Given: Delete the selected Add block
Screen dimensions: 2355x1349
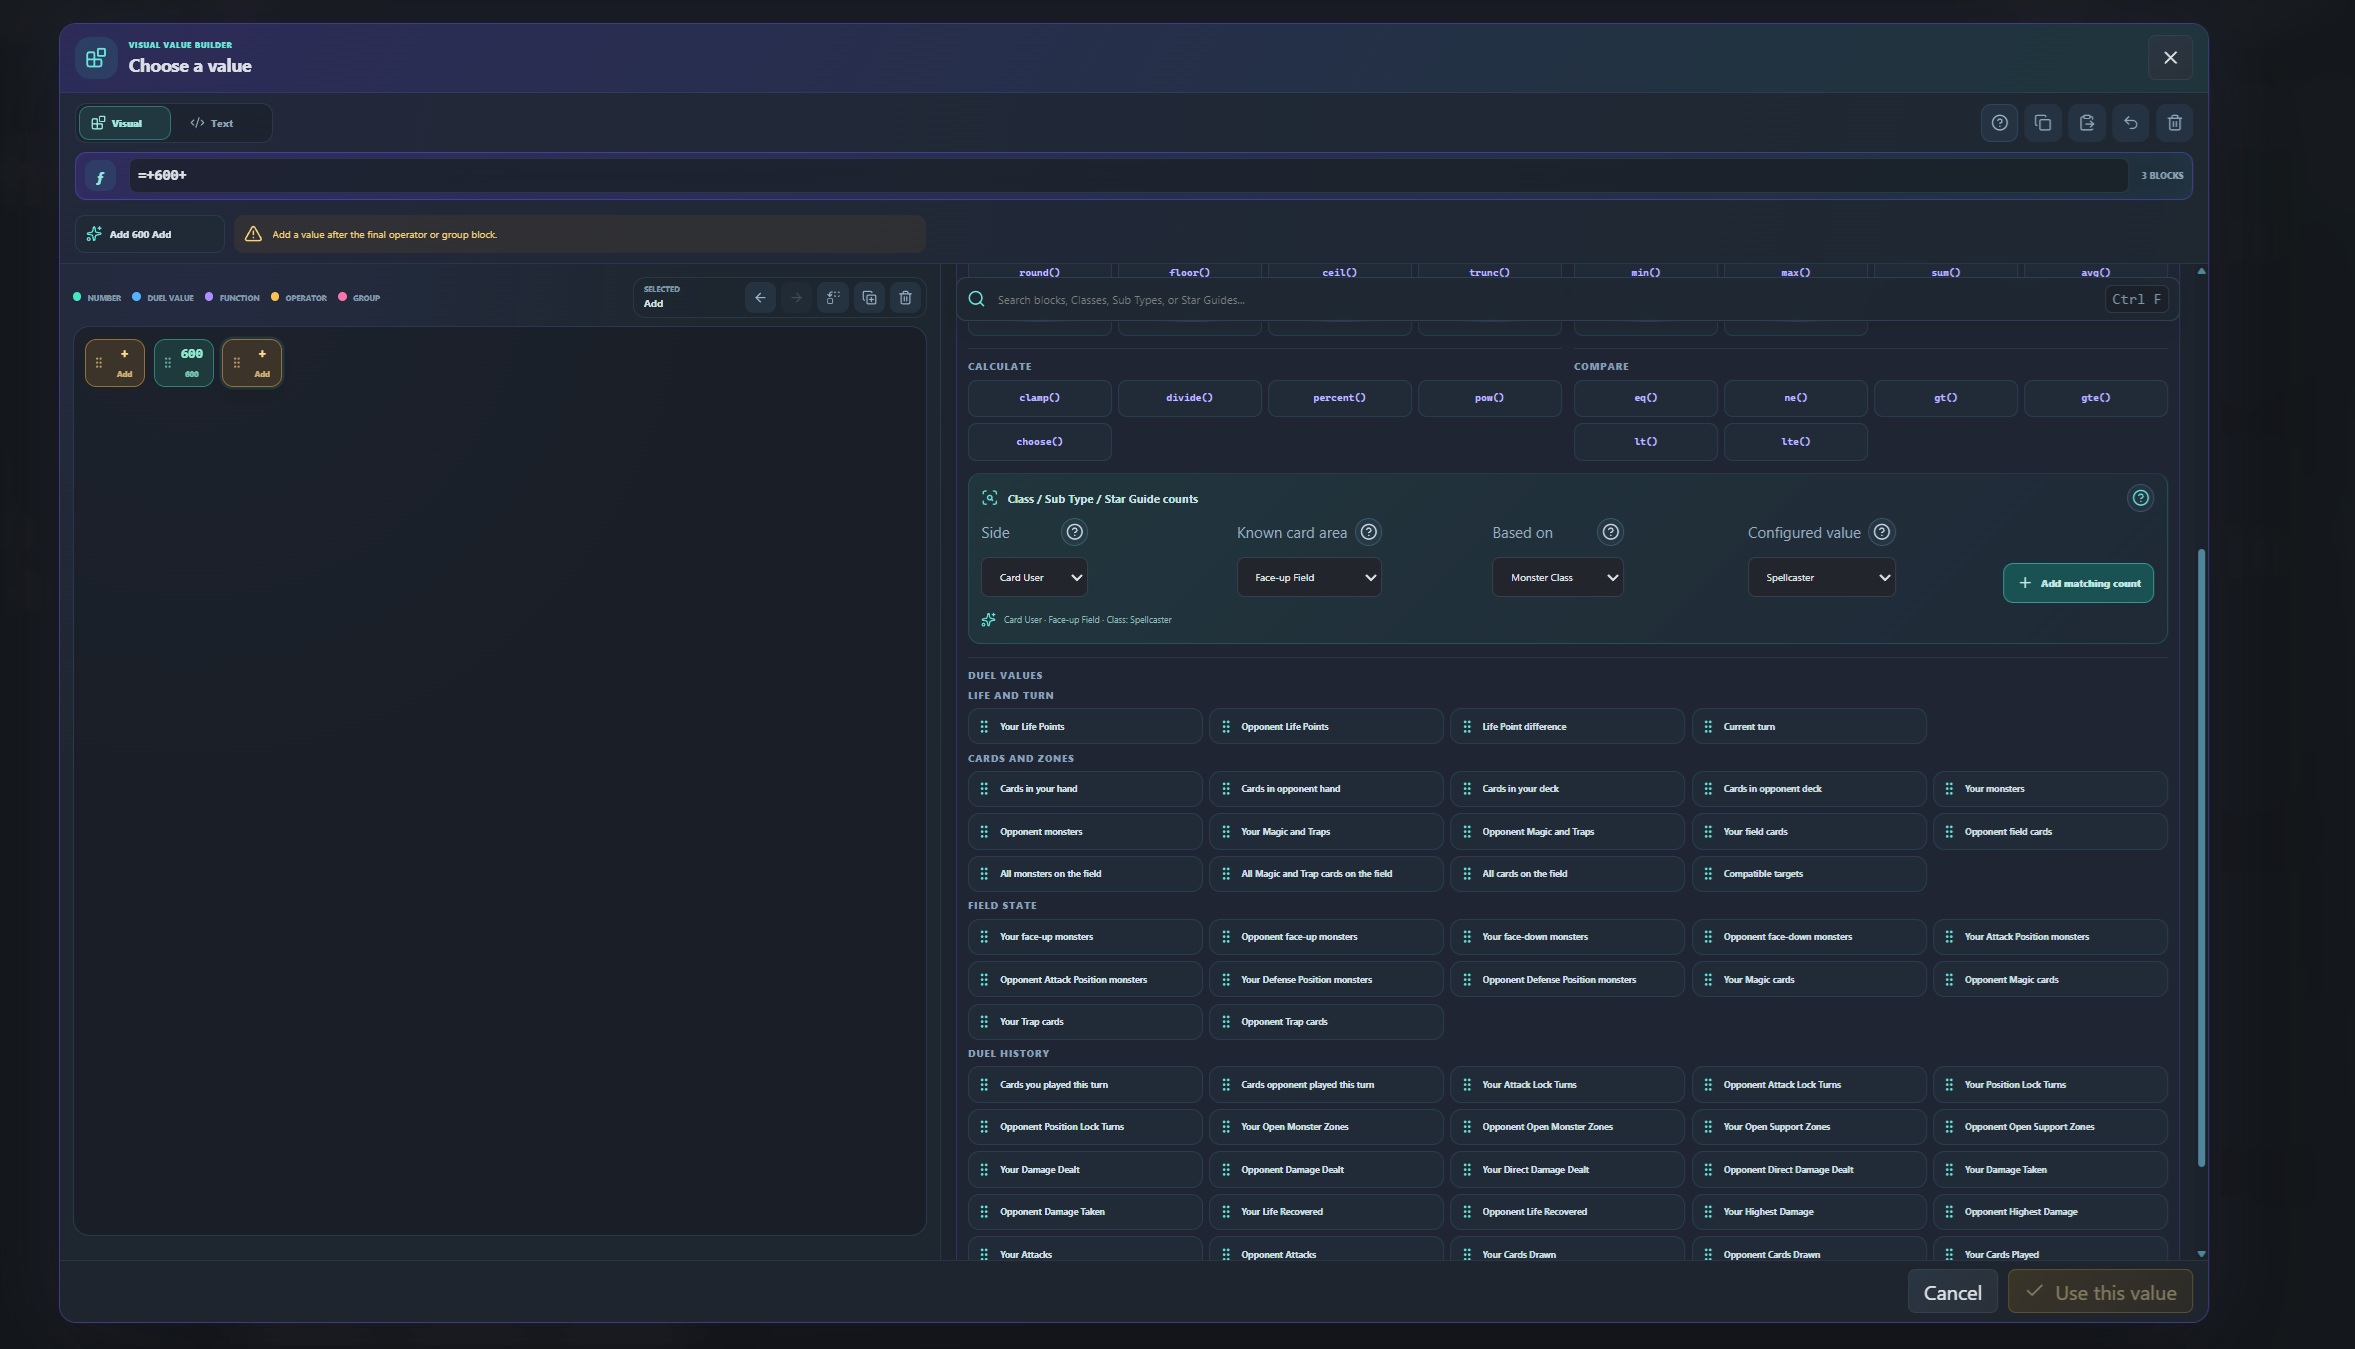Looking at the screenshot, I should [905, 298].
